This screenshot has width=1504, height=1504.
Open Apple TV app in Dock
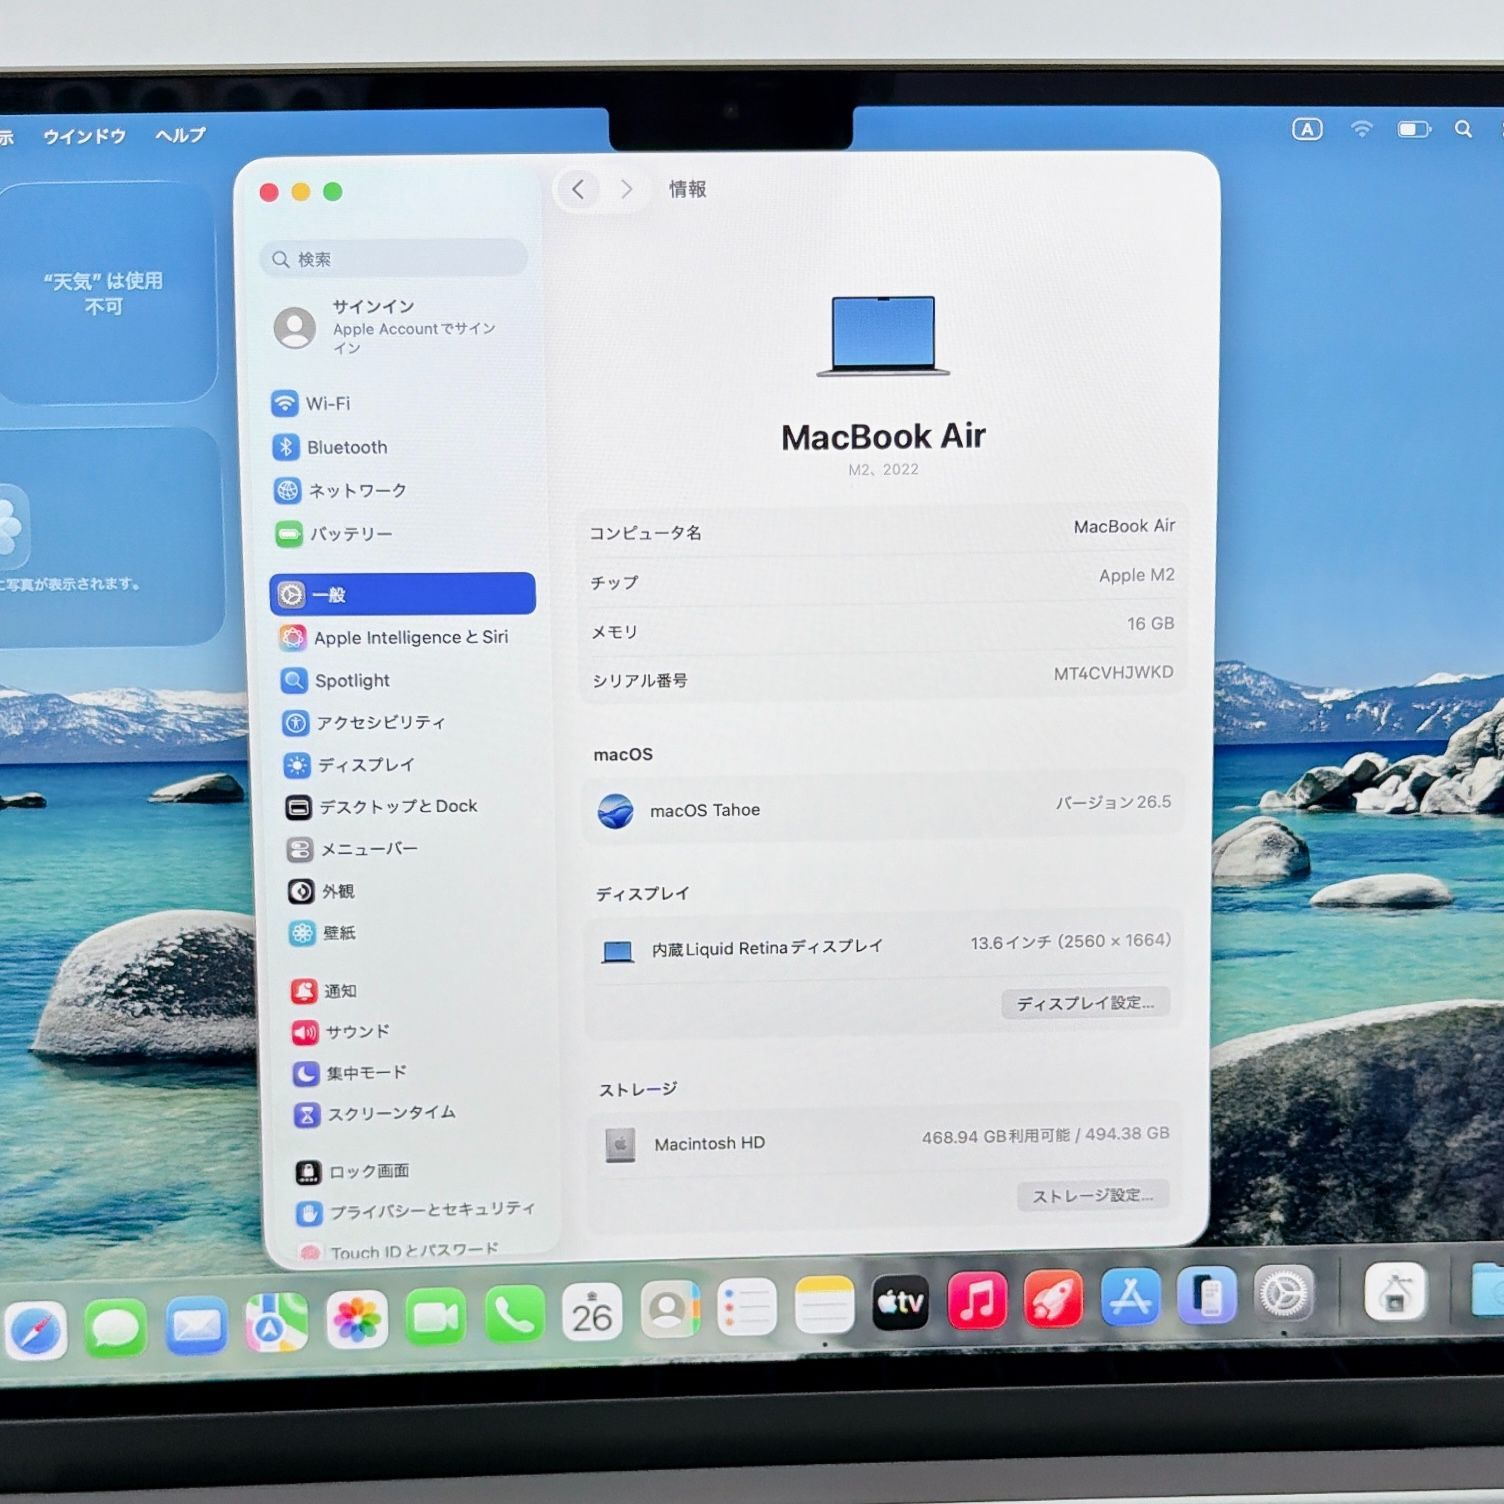coord(900,1302)
